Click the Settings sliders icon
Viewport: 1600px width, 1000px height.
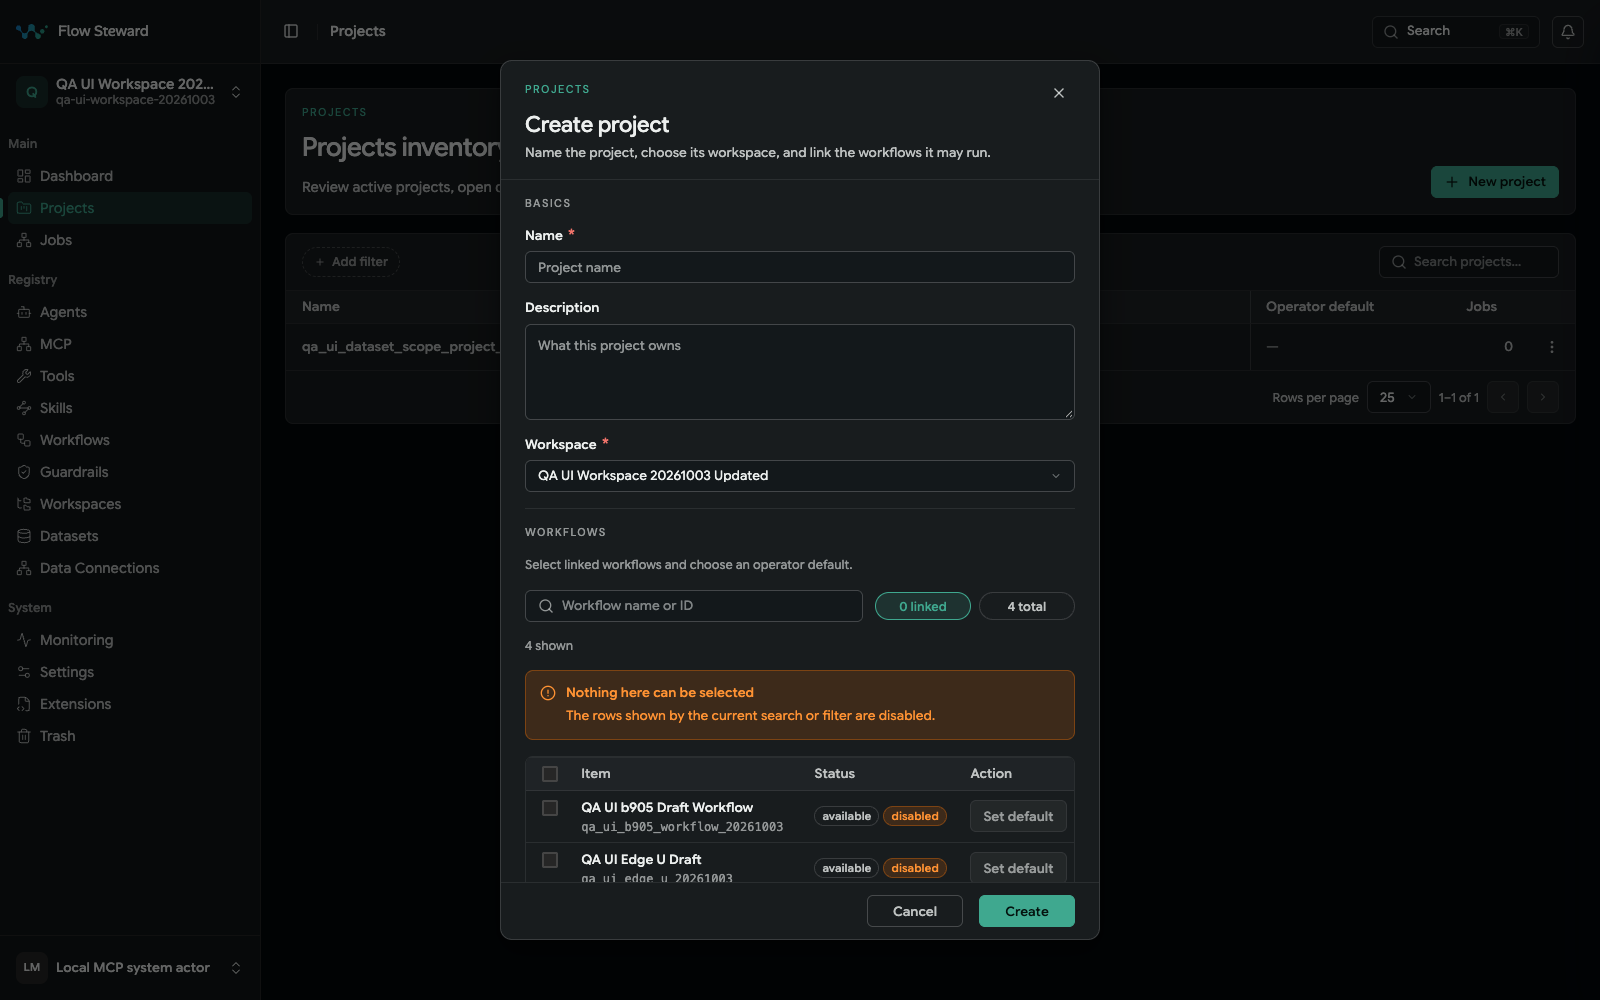tap(24, 672)
